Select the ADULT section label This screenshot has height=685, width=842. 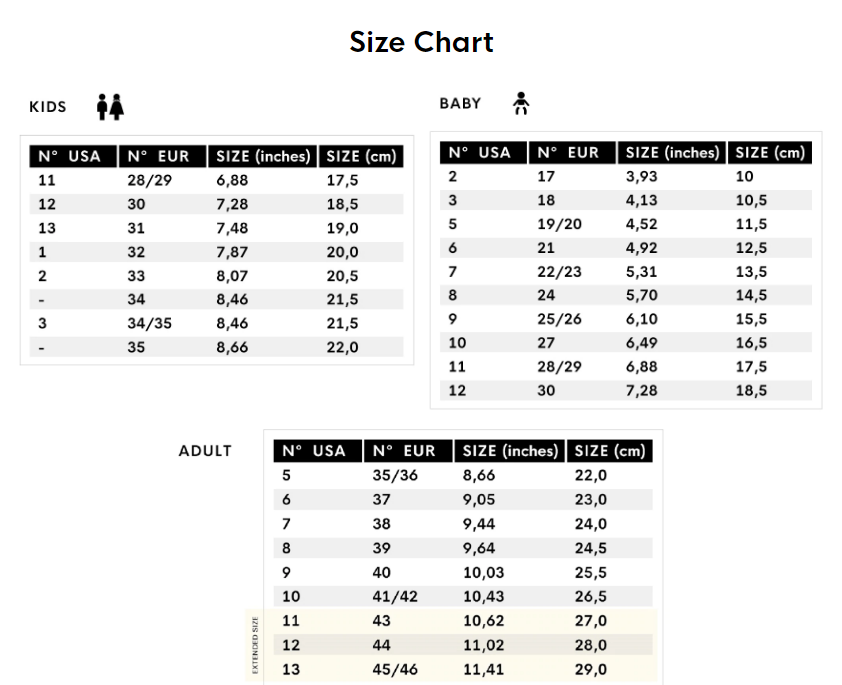click(x=205, y=451)
